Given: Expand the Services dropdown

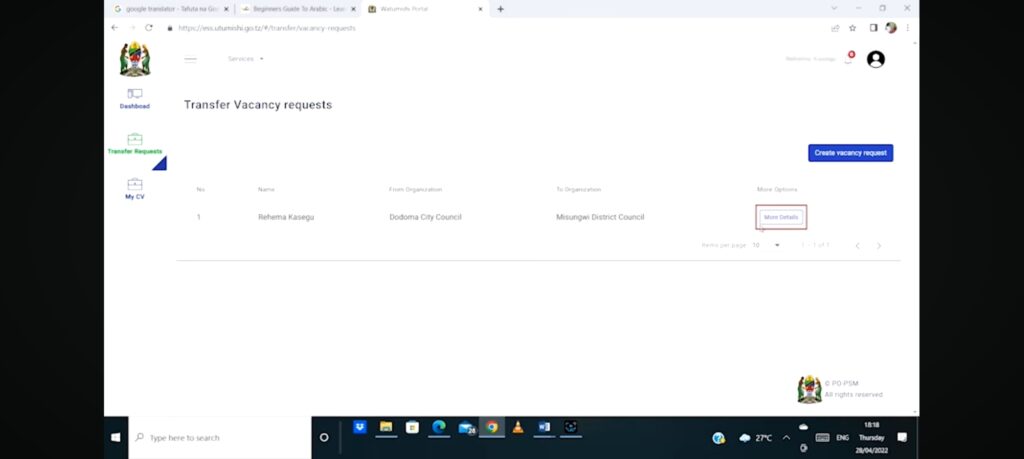Looking at the screenshot, I should click(x=246, y=59).
